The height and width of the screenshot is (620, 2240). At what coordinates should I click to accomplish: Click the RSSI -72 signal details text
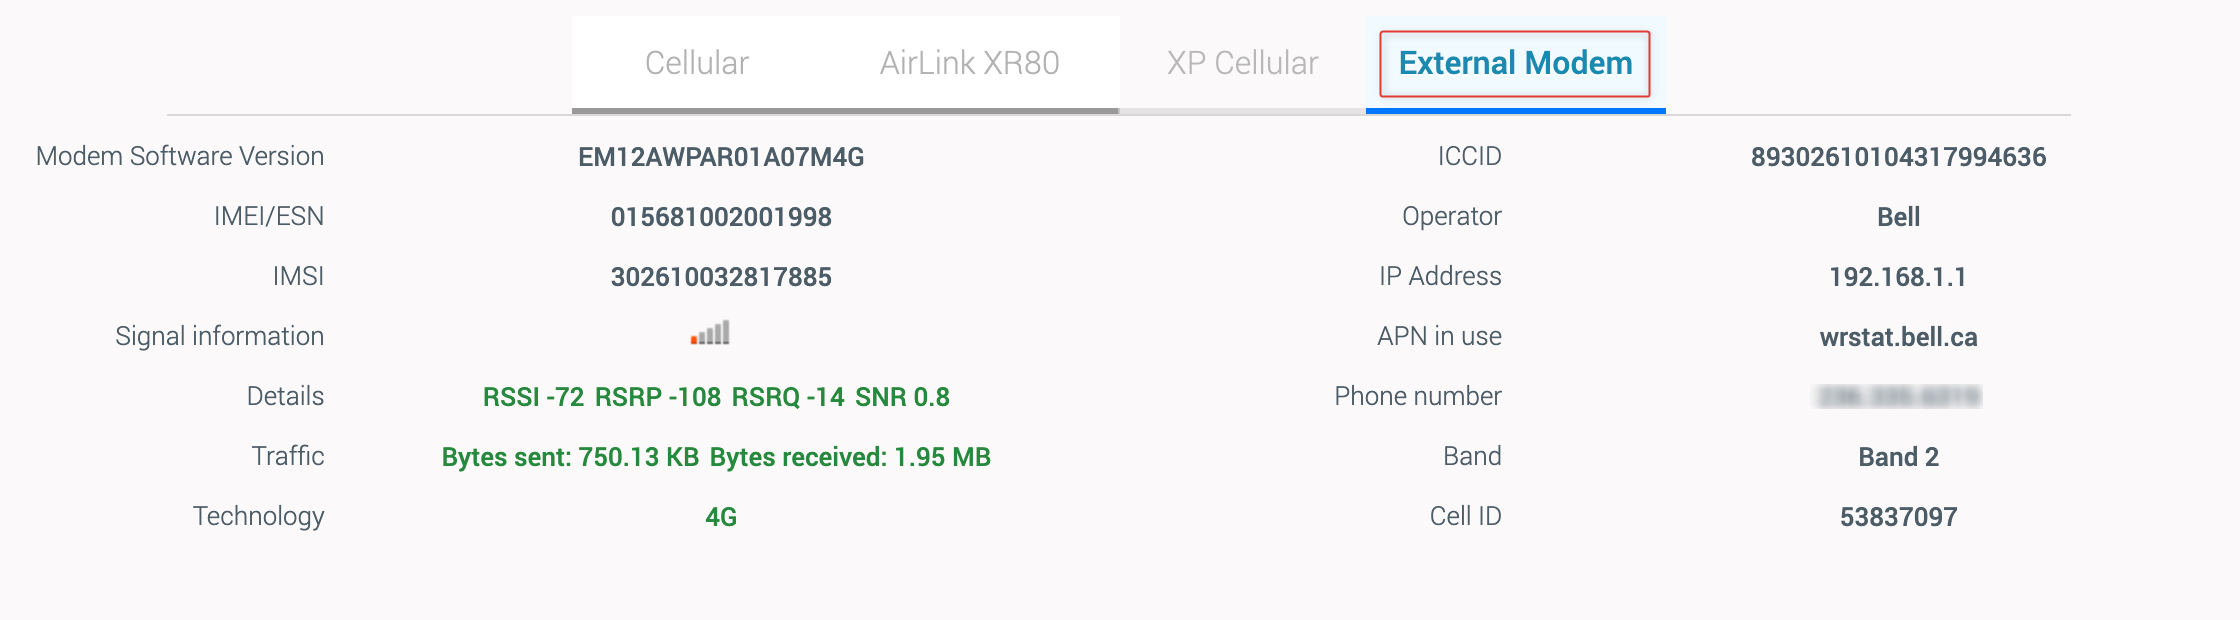(533, 397)
